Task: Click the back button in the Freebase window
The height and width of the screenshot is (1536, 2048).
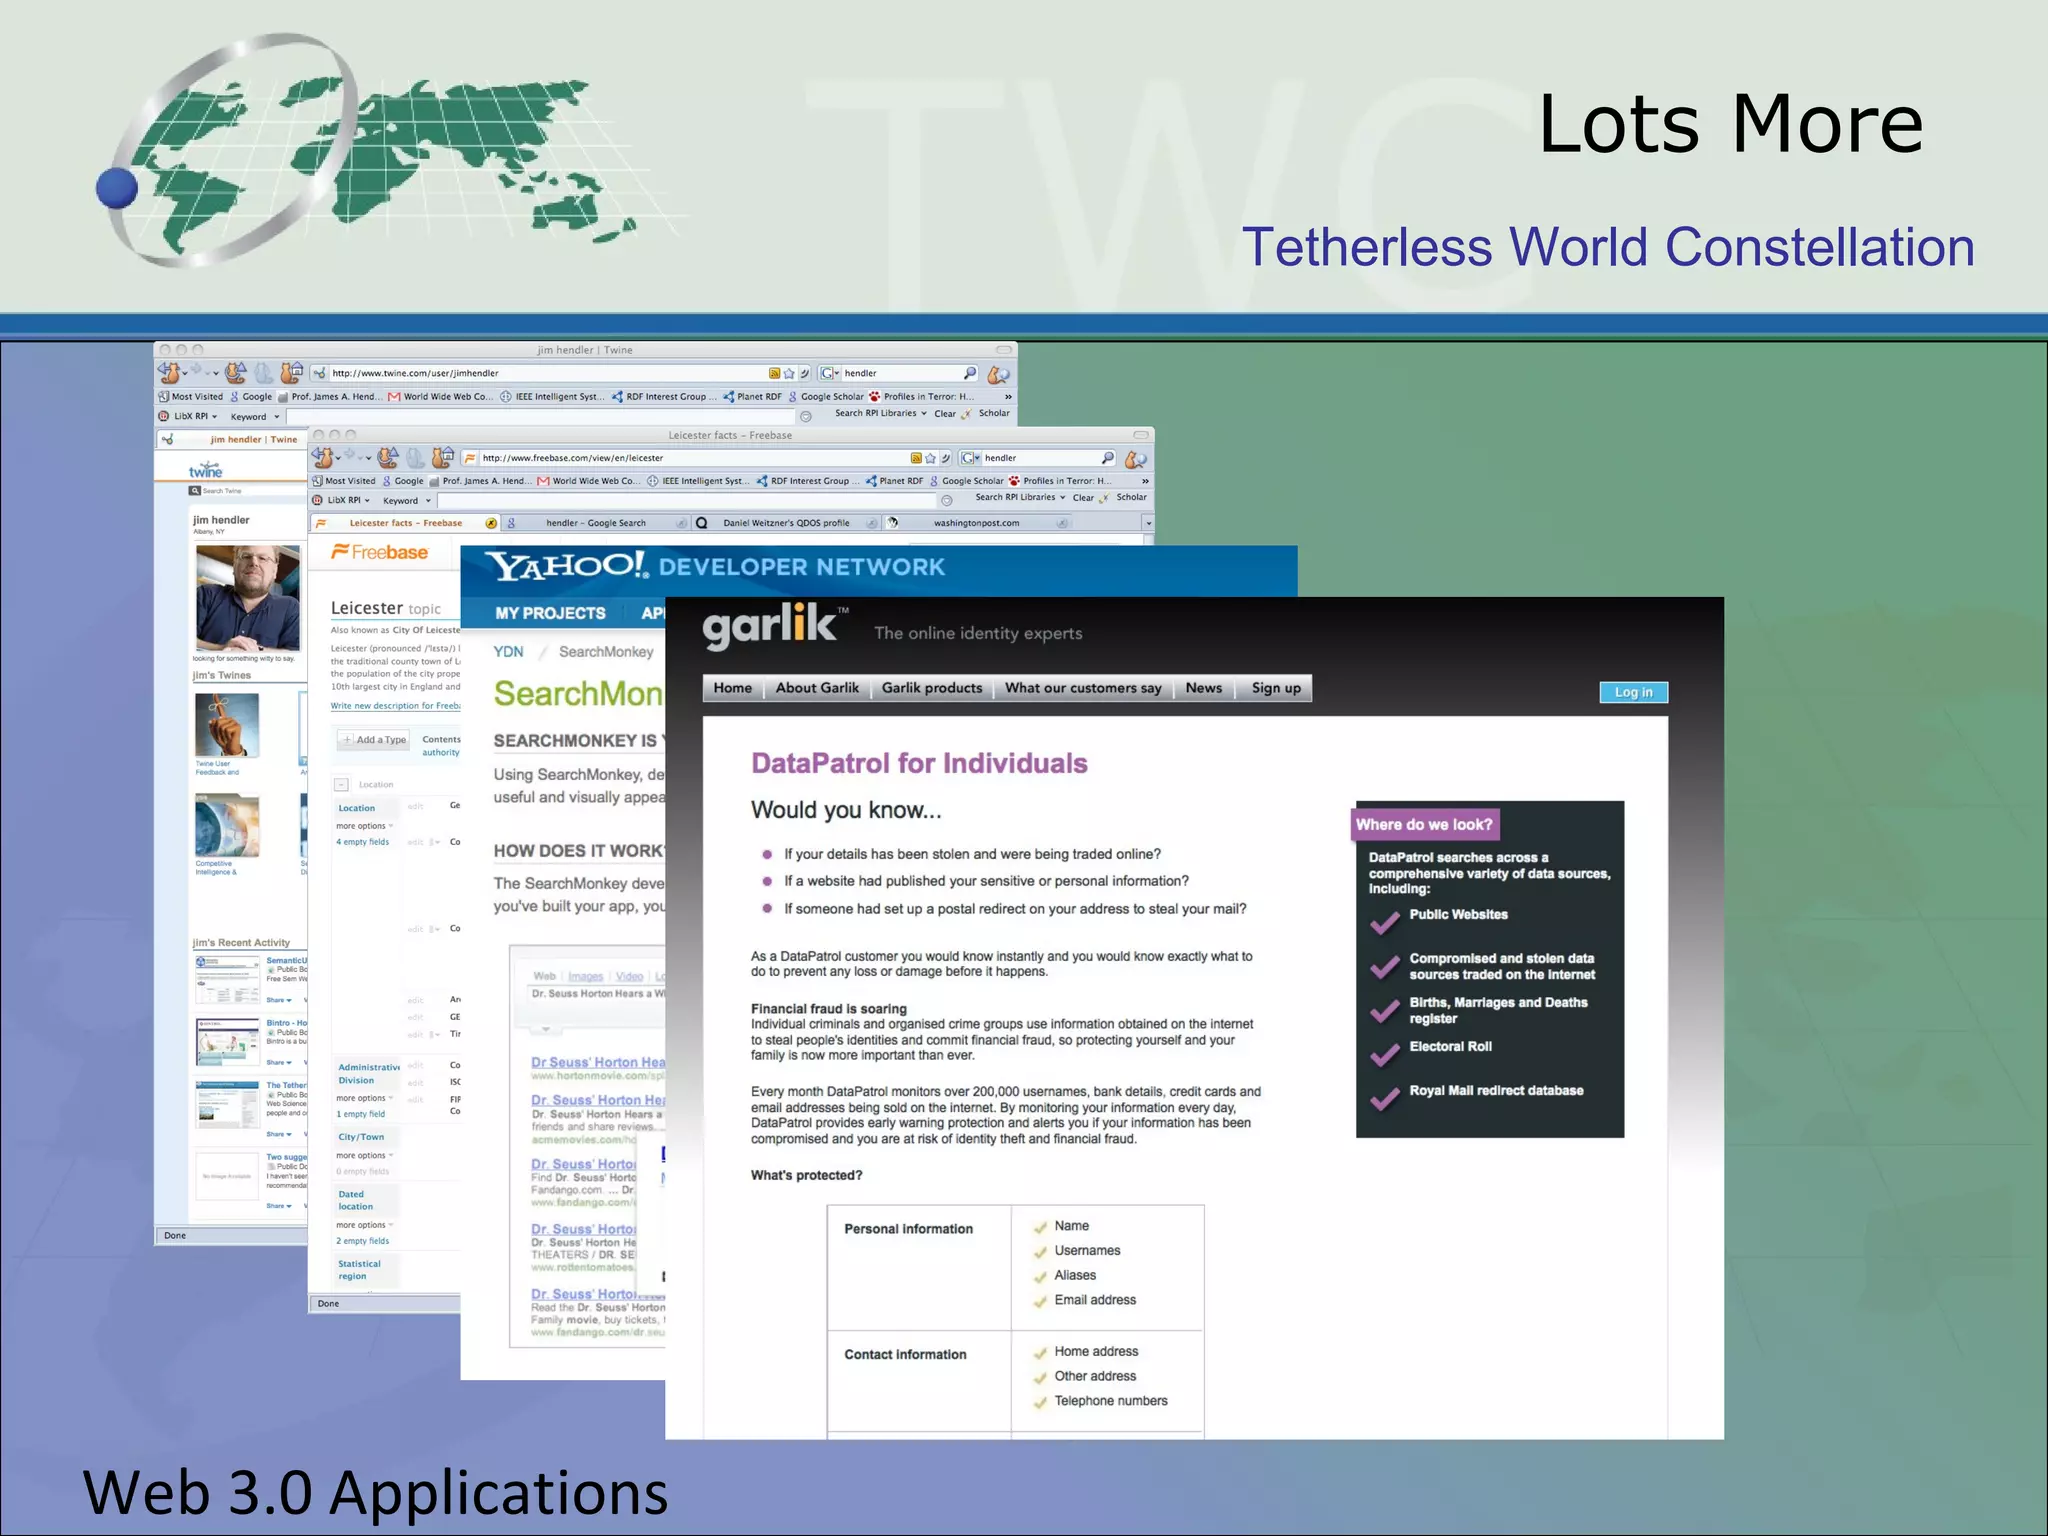Action: 324,458
